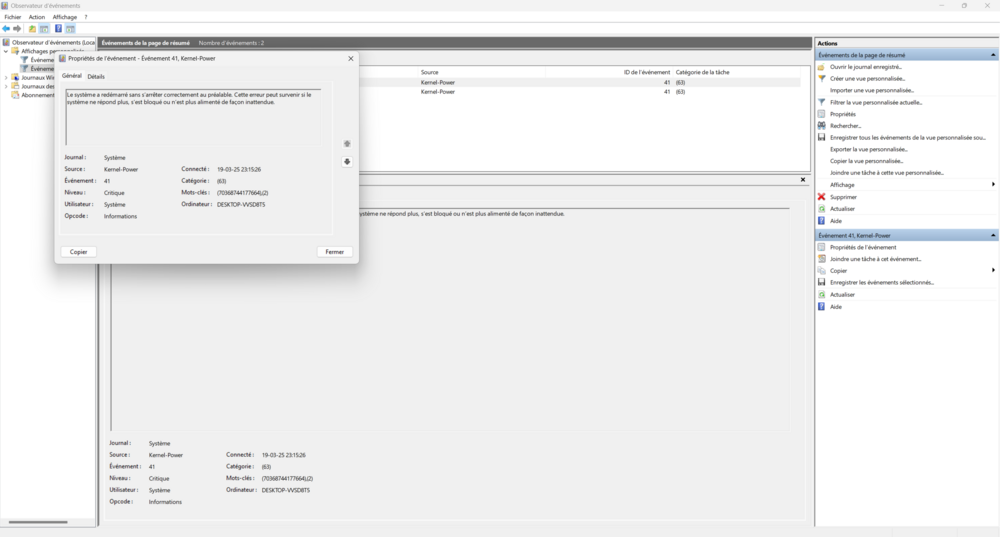Expand the Journaux Windows tree node

tap(6, 77)
